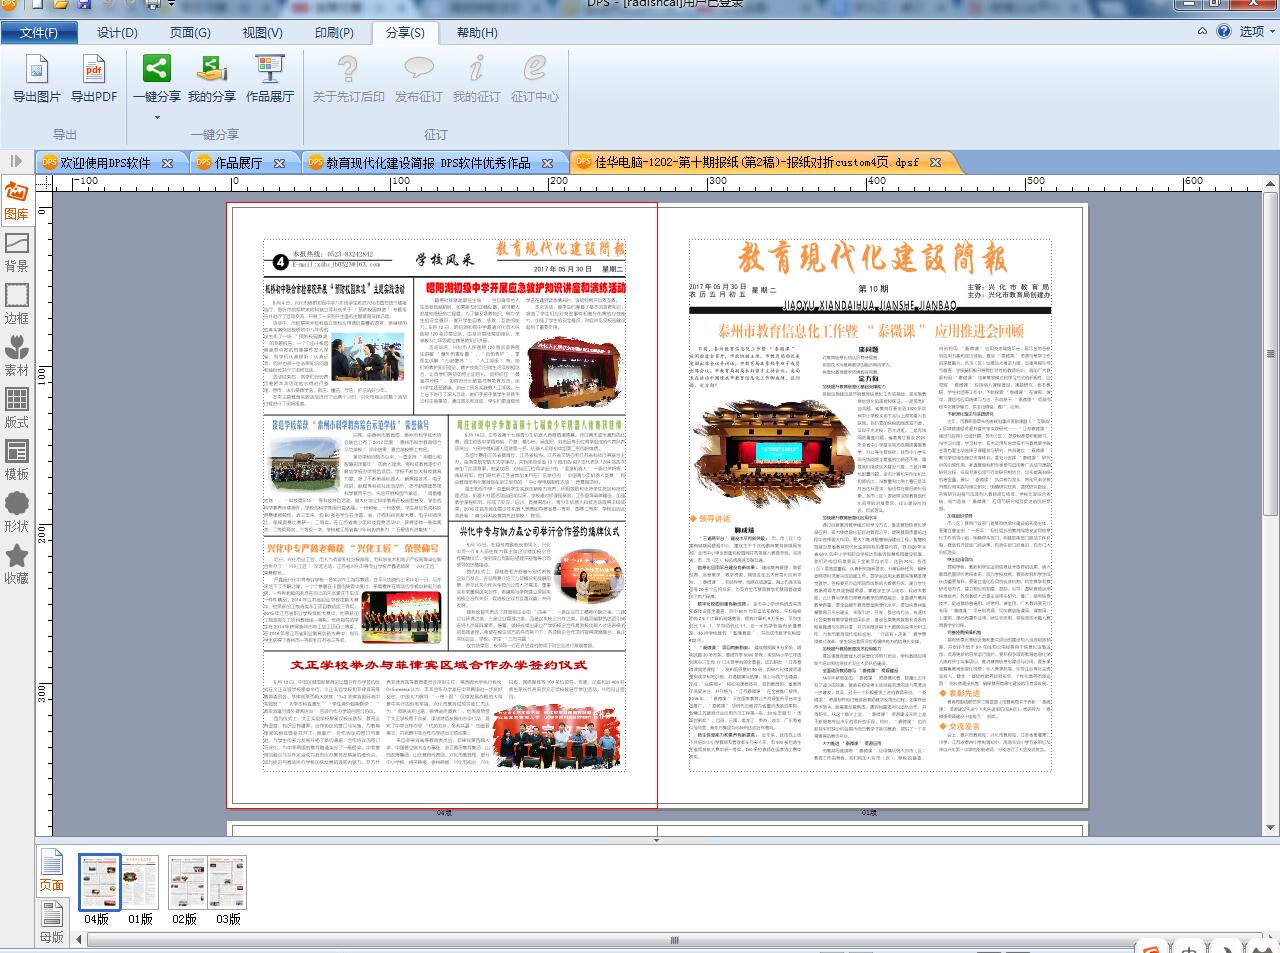The height and width of the screenshot is (953, 1280).
Task: Switch to the 帮助(H) ribbon tab
Action: click(x=477, y=32)
